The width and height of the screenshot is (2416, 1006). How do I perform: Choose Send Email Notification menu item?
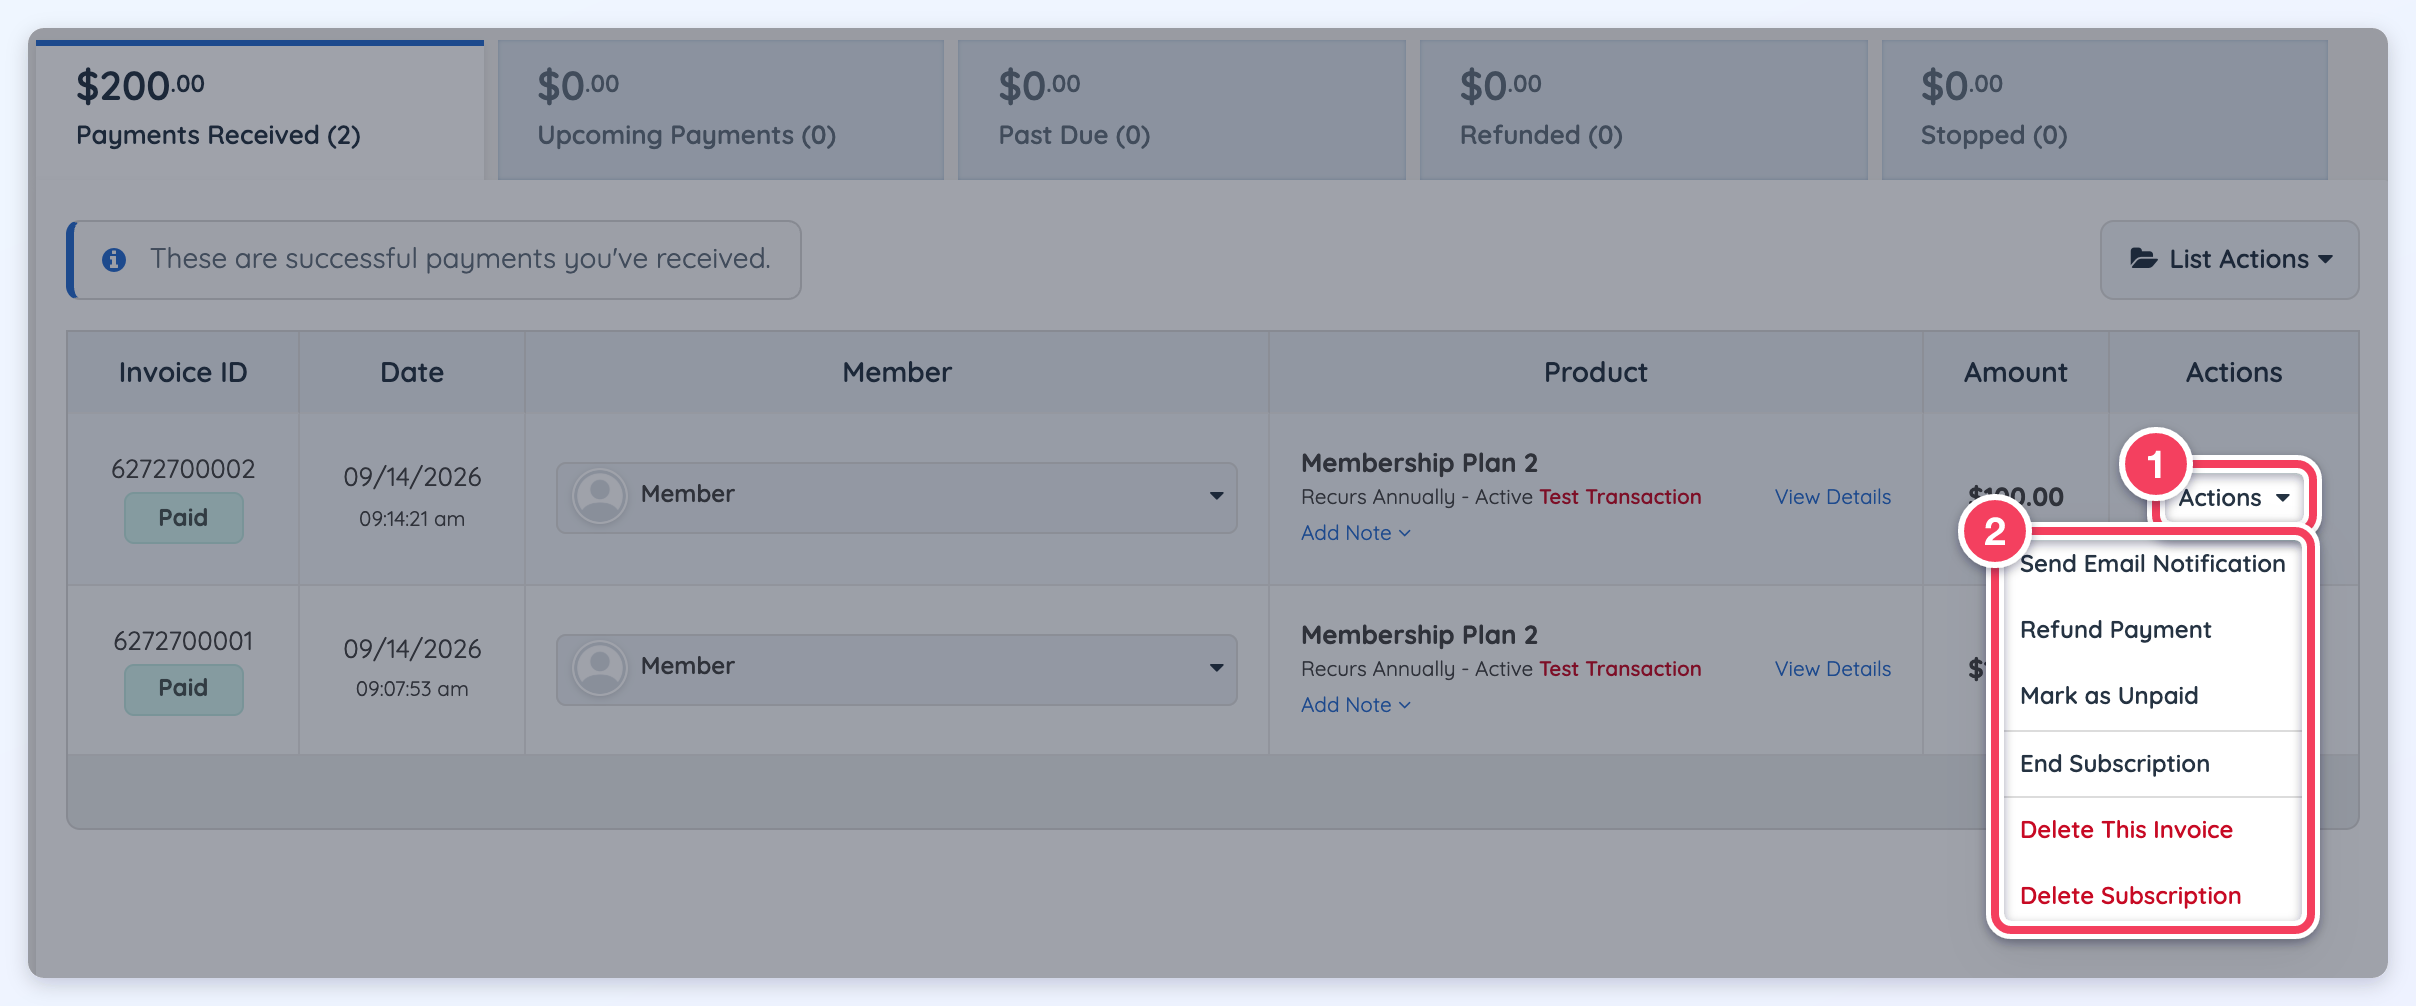click(x=2153, y=564)
